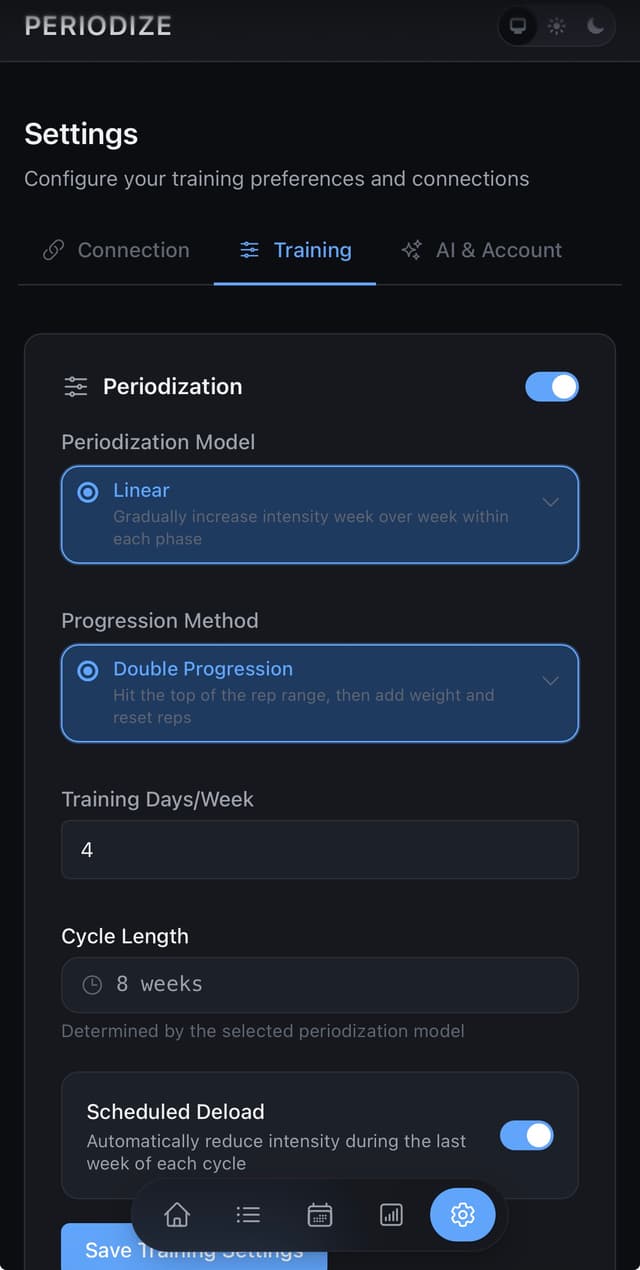Click the device display icon in top bar
The width and height of the screenshot is (640, 1270).
coord(516,26)
